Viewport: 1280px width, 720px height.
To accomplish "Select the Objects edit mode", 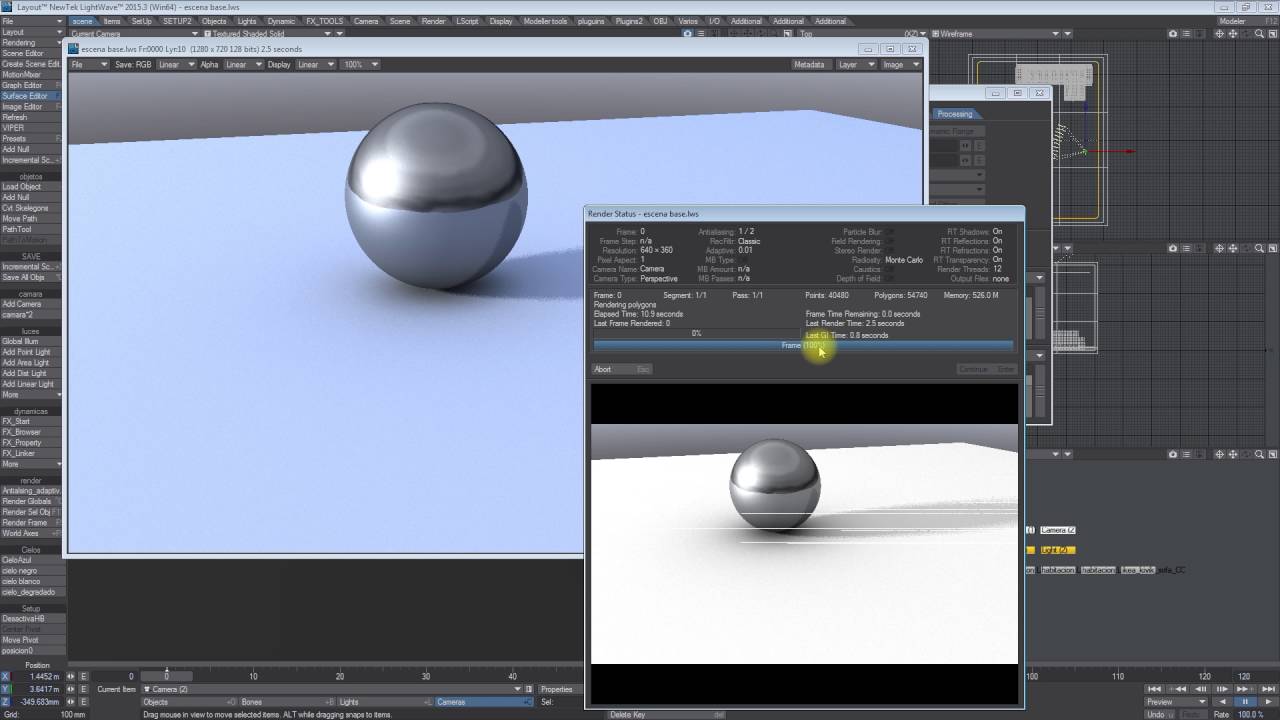I will (x=189, y=702).
